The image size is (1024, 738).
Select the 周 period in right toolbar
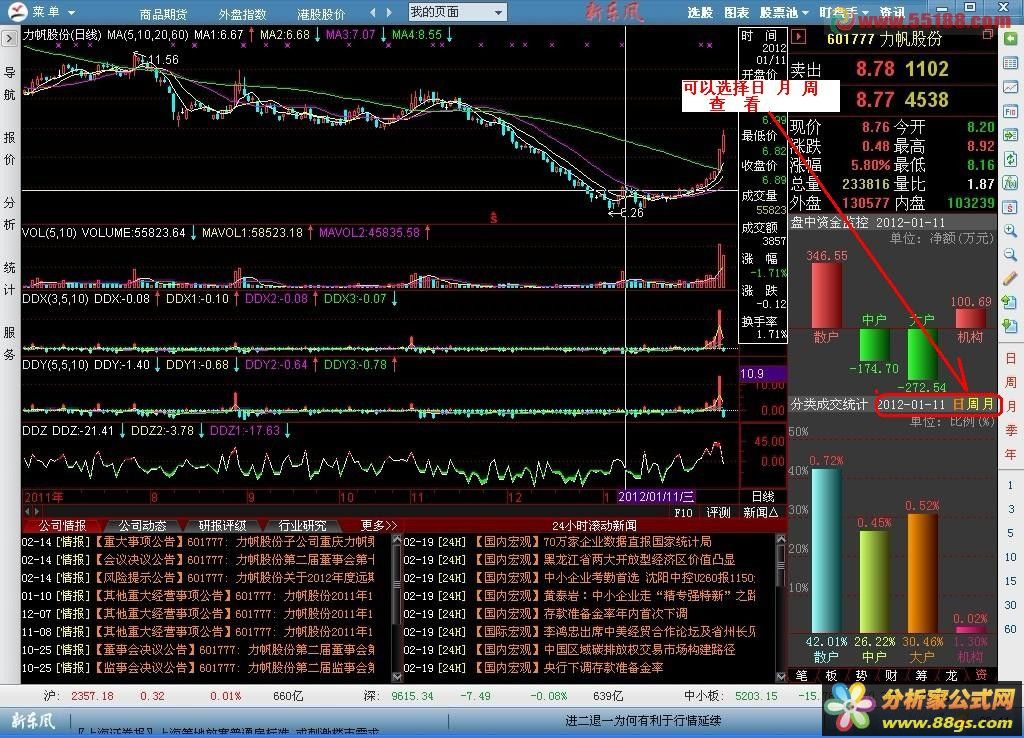(1011, 382)
